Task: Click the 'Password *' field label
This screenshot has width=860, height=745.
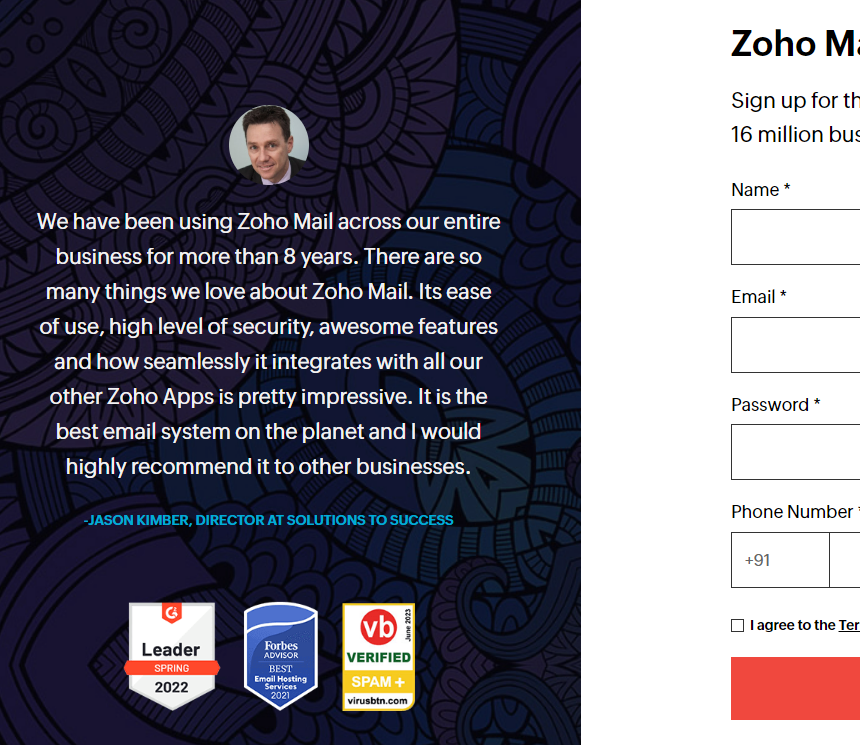Action: [776, 405]
